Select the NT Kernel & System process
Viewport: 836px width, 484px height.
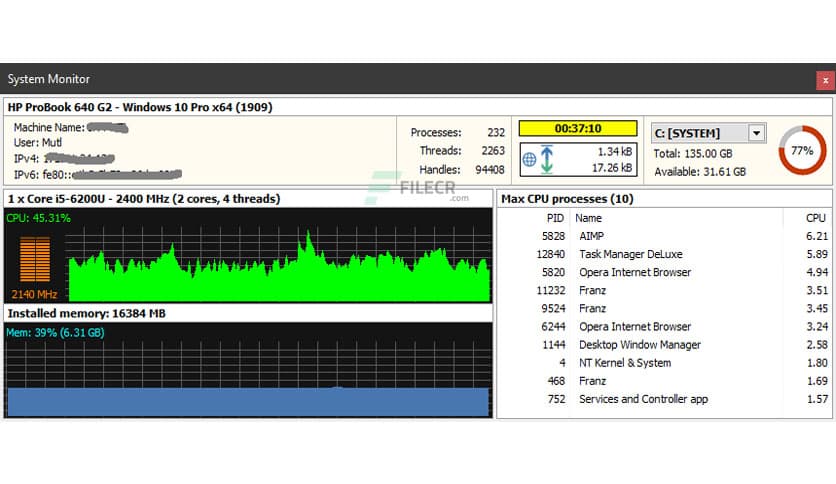point(664,363)
